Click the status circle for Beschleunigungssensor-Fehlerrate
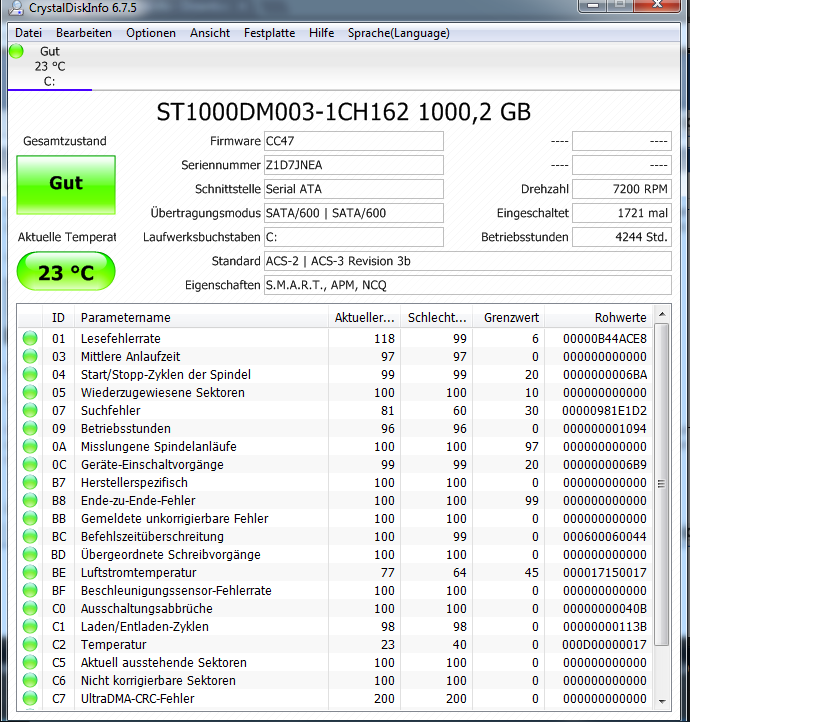This screenshot has width=816, height=722. pyautogui.click(x=30, y=590)
